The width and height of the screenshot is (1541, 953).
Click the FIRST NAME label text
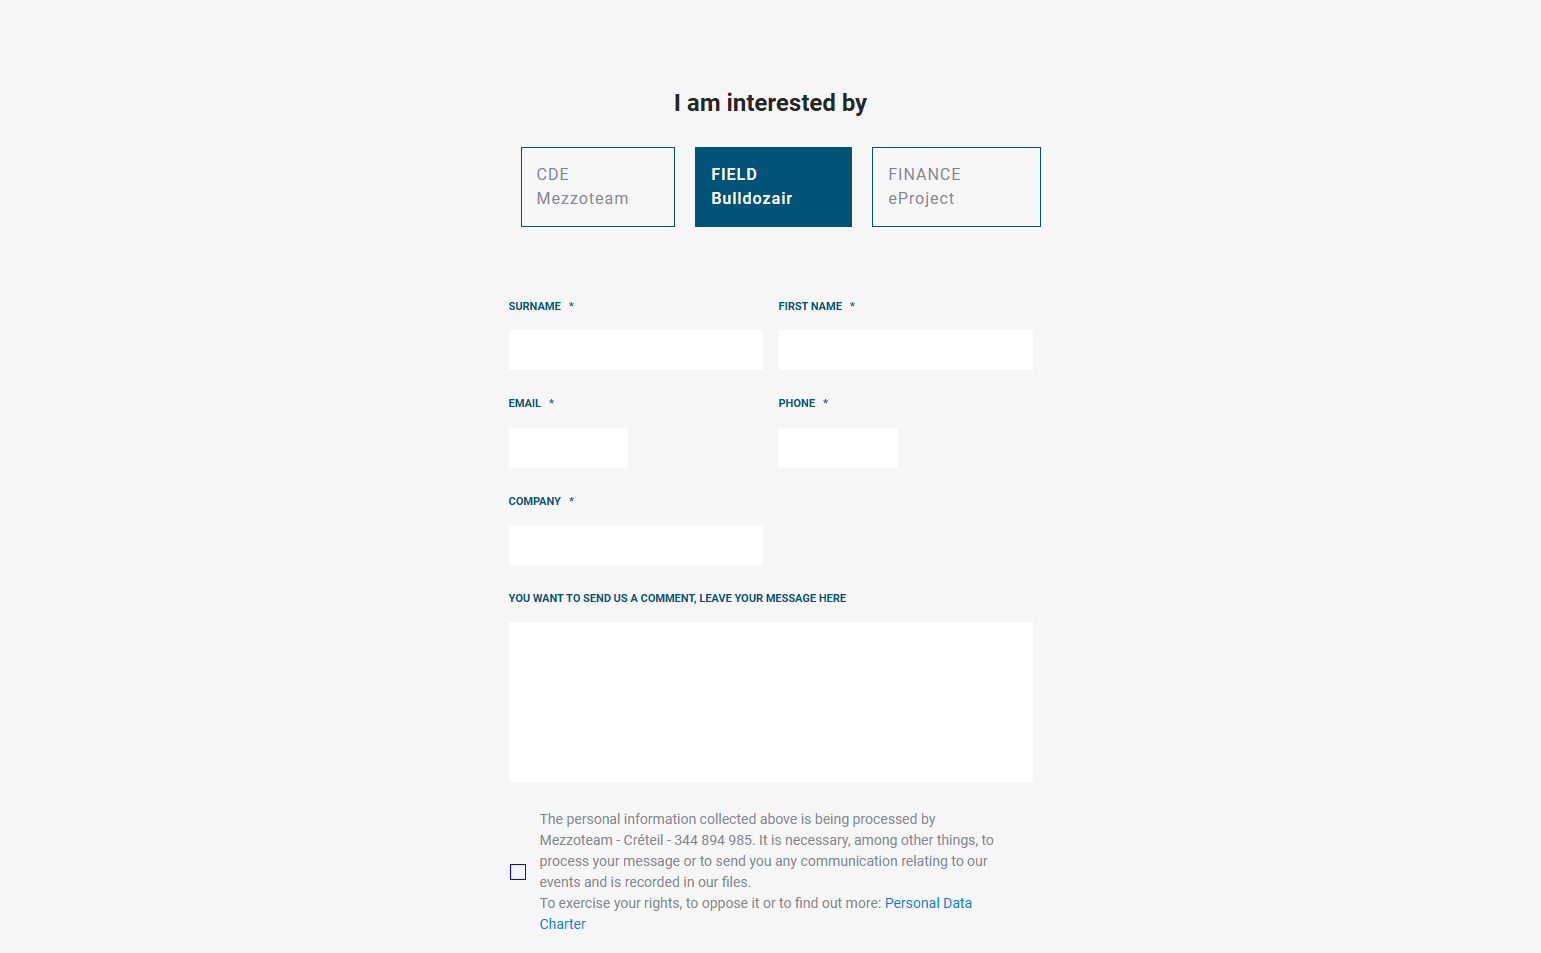[x=810, y=307]
